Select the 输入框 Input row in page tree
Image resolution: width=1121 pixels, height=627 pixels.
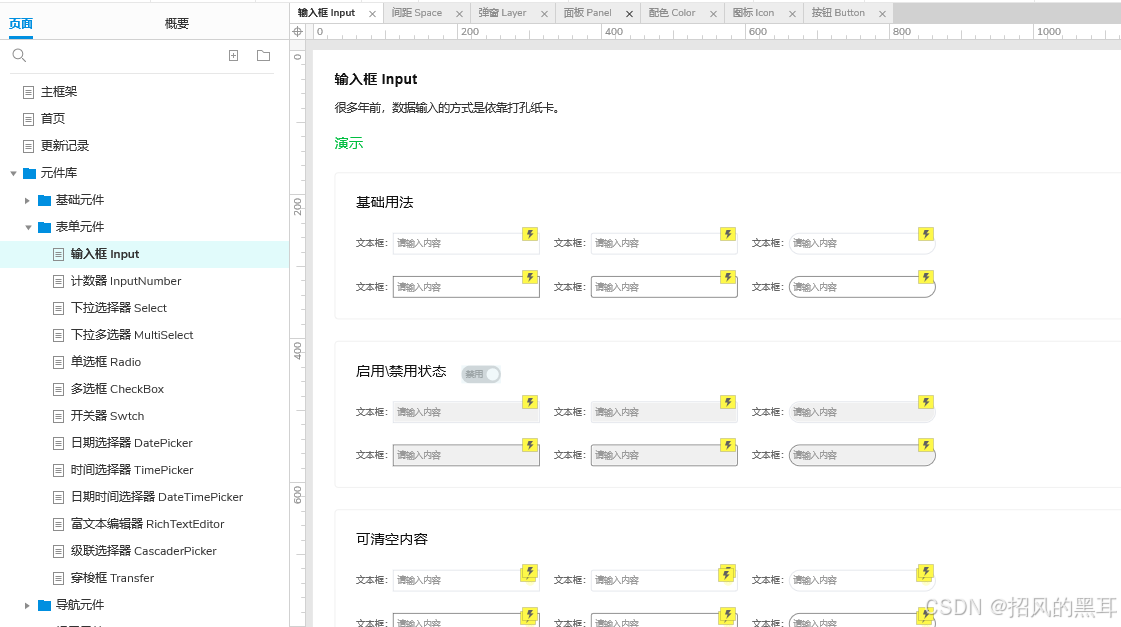[144, 255]
